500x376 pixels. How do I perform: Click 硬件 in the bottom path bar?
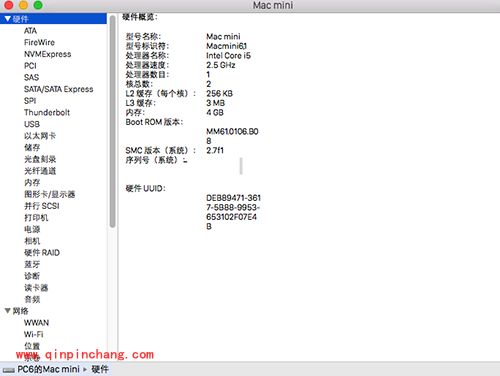[x=100, y=369]
